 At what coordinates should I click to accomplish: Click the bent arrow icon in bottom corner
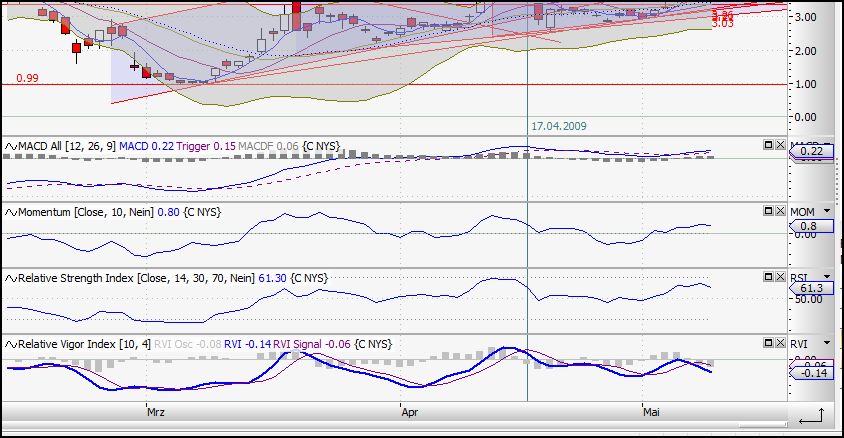pyautogui.click(x=811, y=416)
